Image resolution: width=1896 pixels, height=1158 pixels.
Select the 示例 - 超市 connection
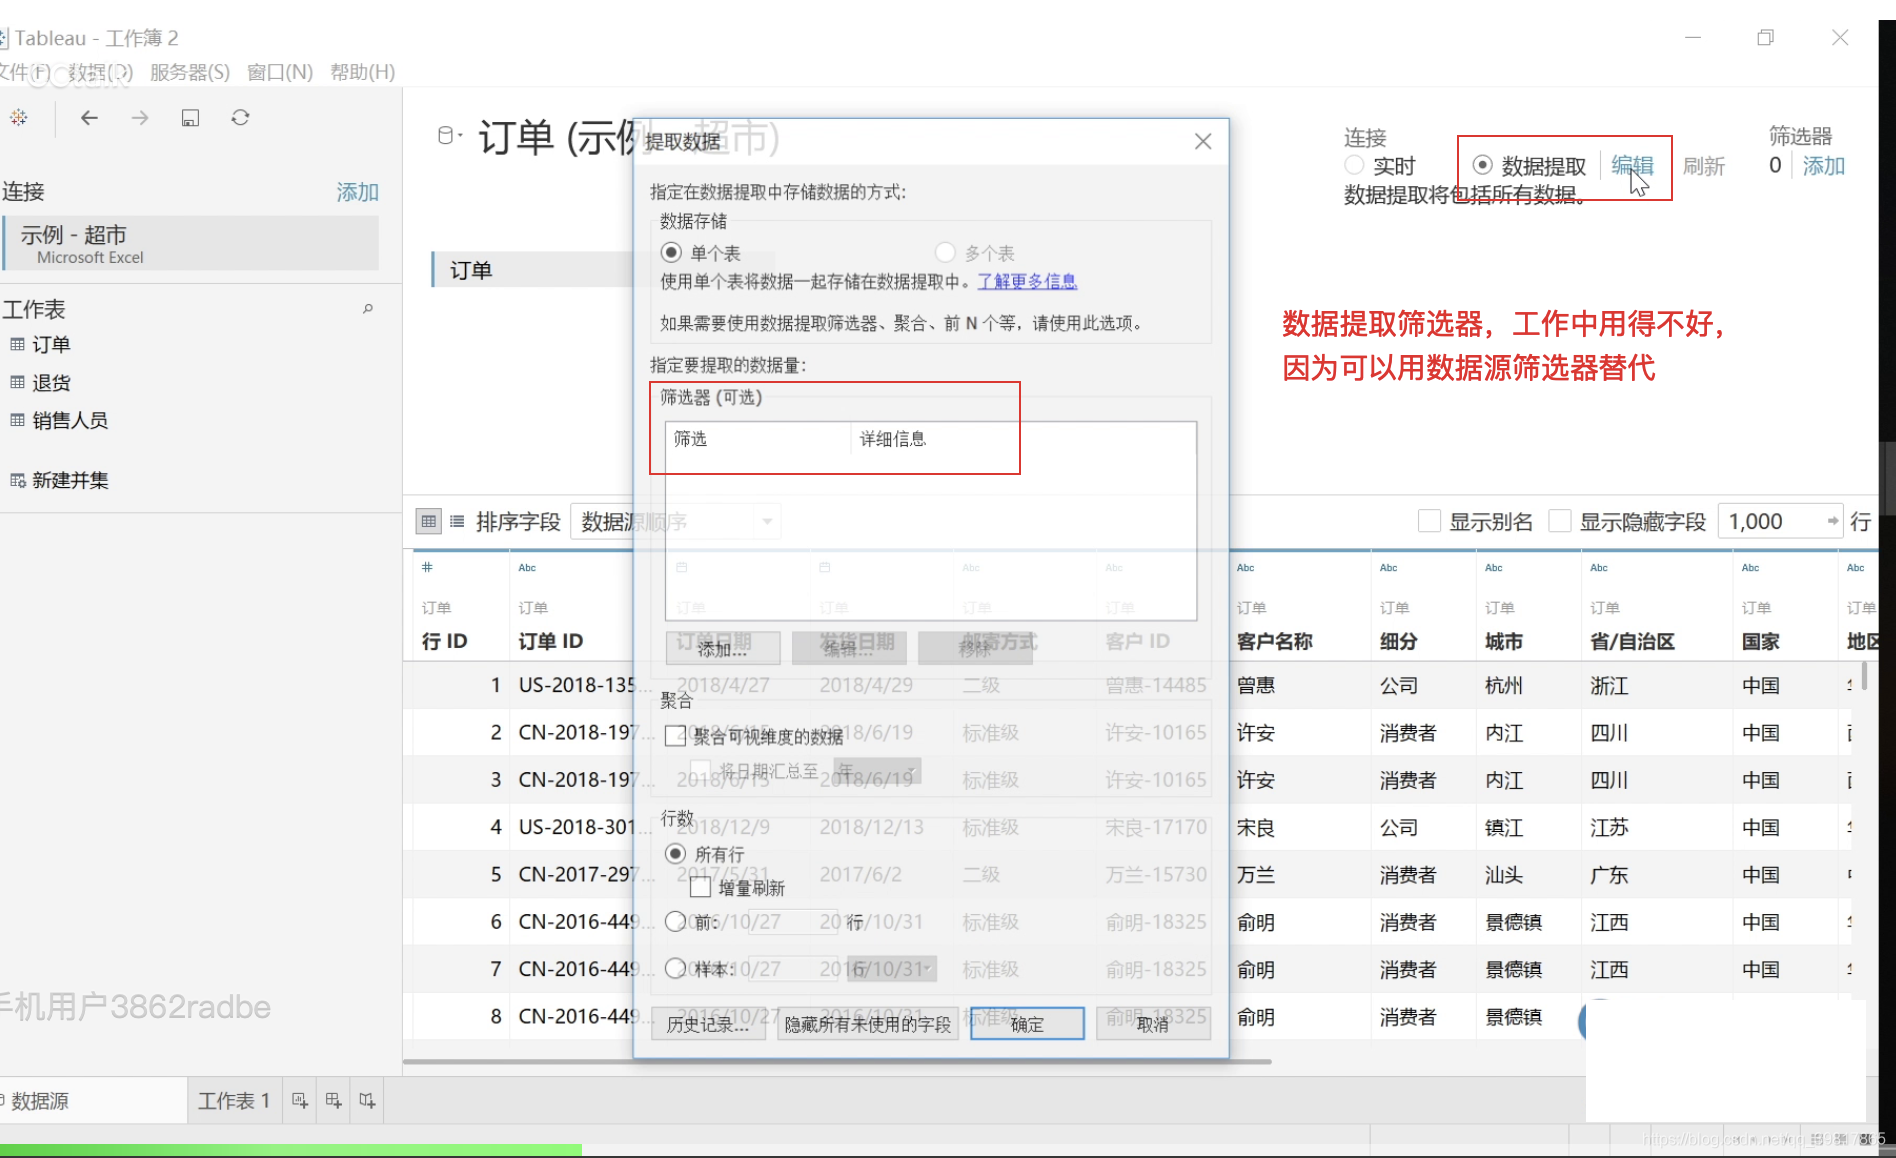point(190,244)
